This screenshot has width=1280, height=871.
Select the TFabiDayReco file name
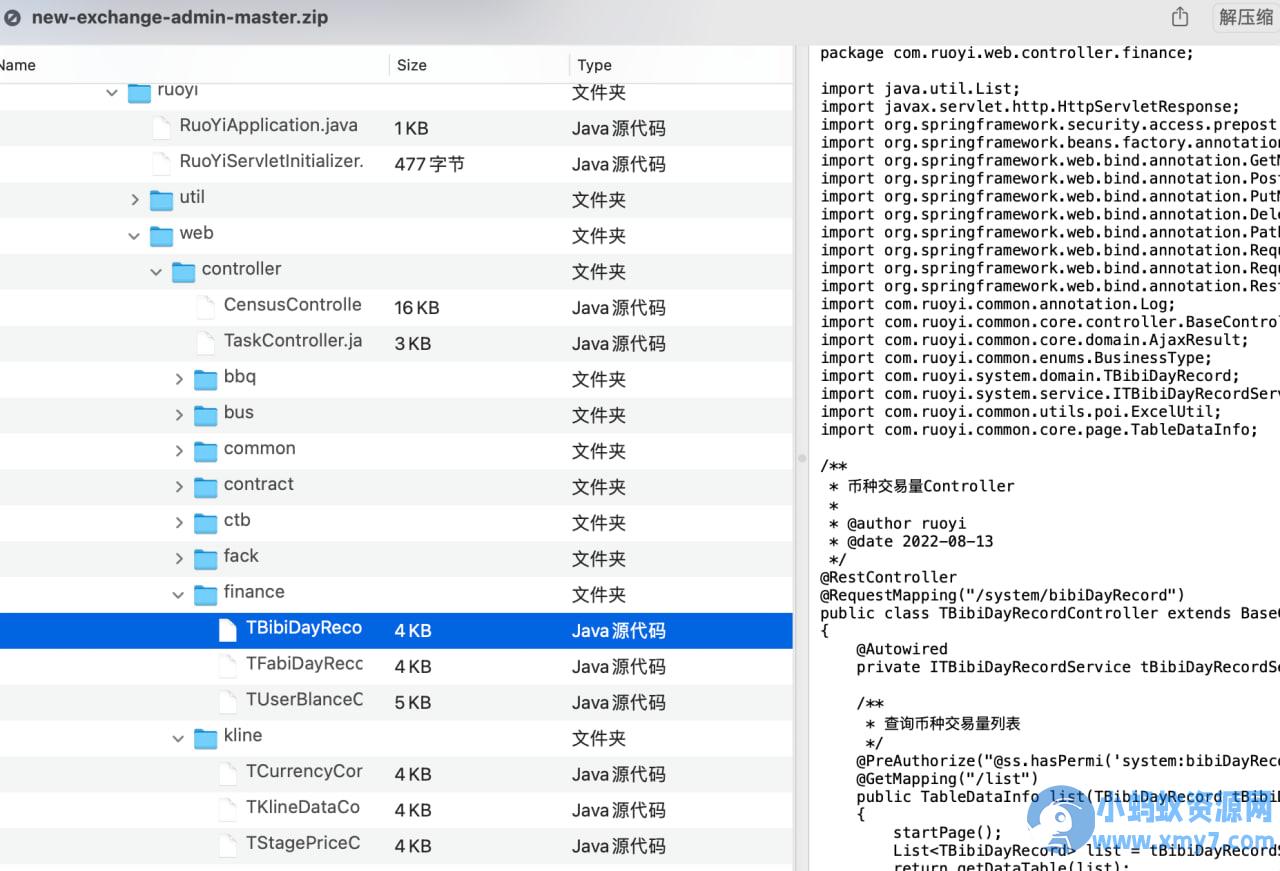pyautogui.click(x=304, y=664)
